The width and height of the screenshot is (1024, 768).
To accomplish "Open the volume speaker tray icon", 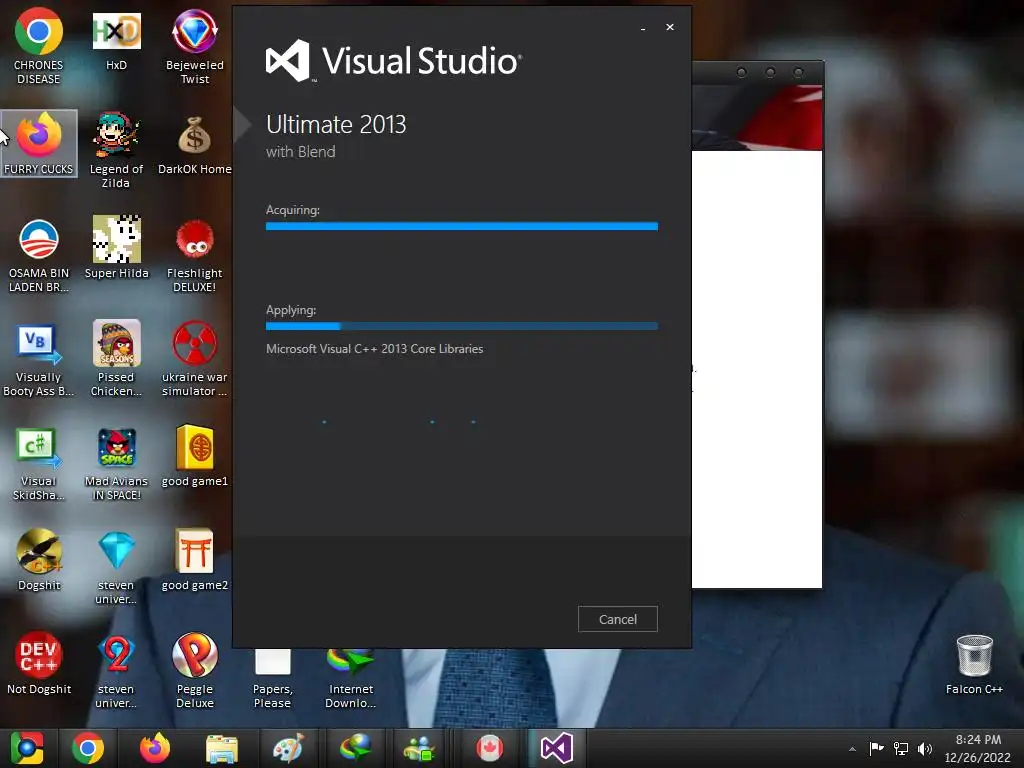I will point(925,748).
